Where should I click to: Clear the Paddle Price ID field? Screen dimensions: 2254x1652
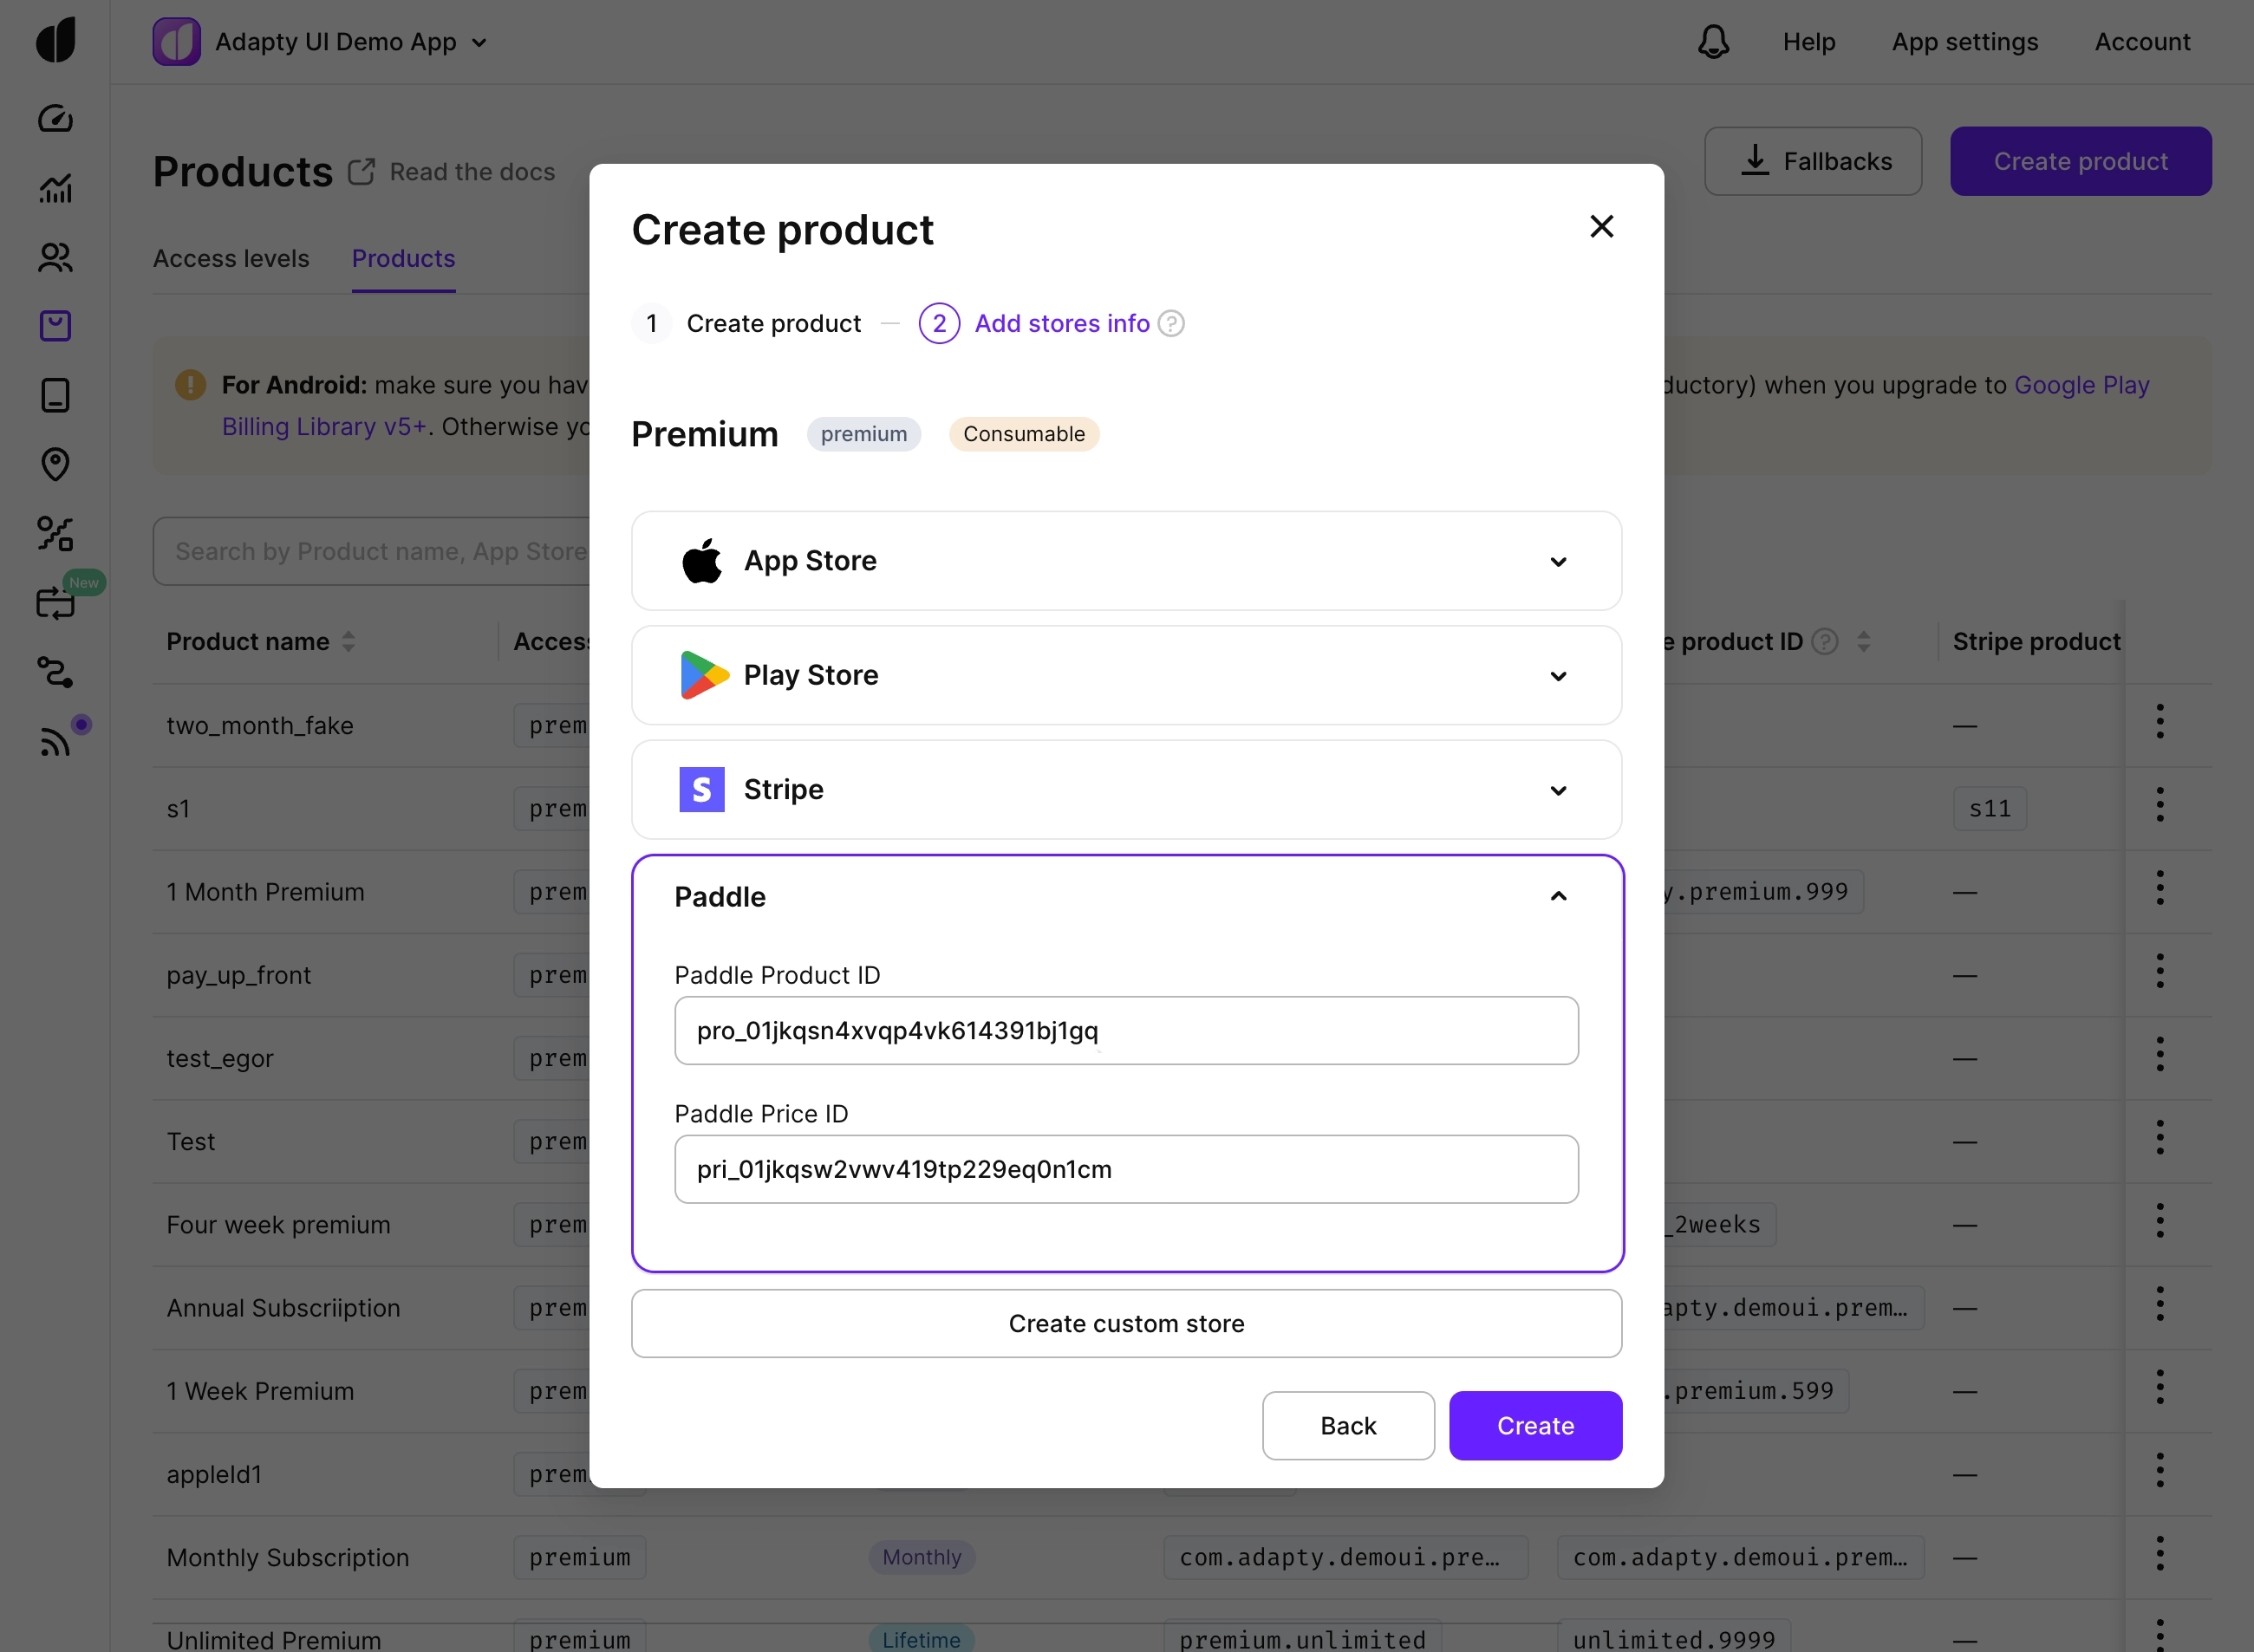pos(1126,1168)
